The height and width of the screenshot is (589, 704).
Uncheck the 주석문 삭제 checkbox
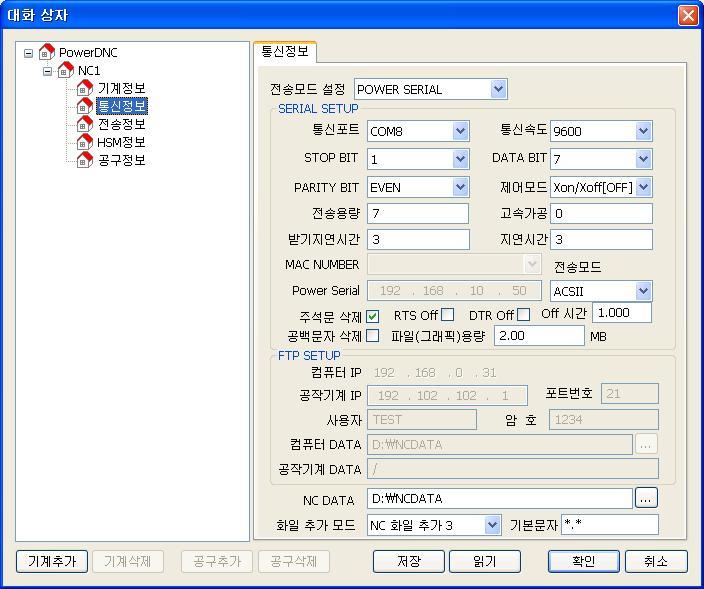372,316
